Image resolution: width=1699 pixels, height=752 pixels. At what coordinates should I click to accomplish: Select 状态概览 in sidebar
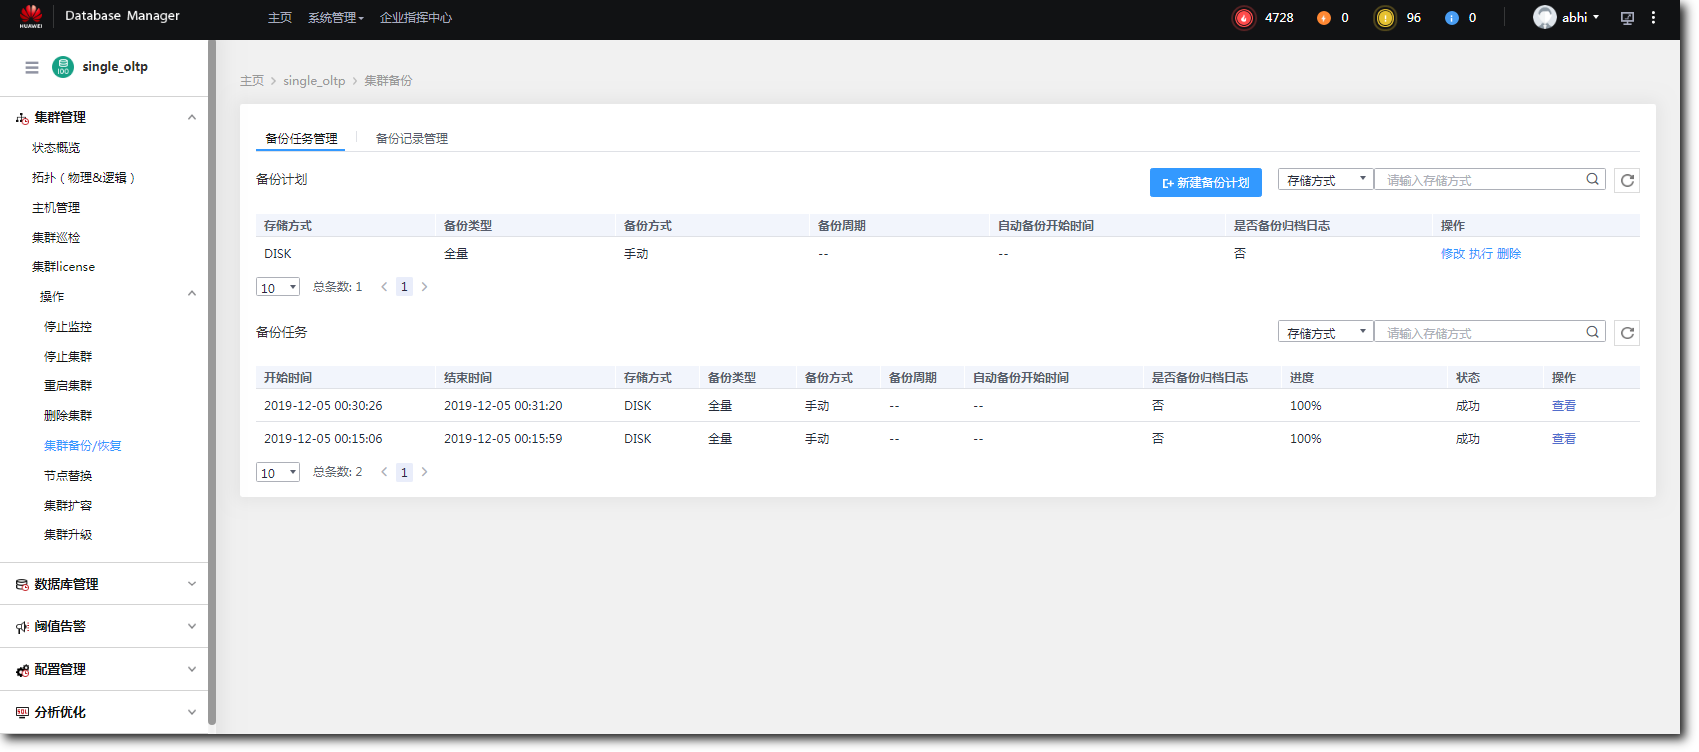pos(56,148)
